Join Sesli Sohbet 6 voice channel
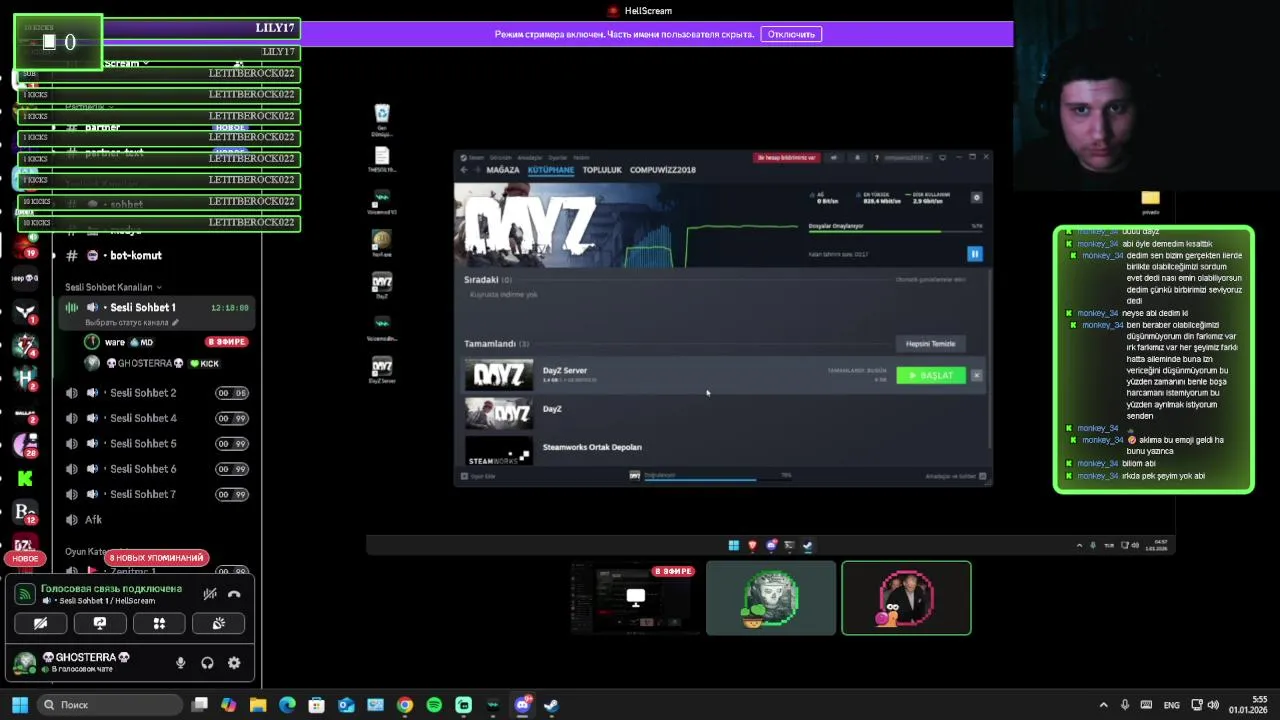1280x720 pixels. pyautogui.click(x=155, y=469)
